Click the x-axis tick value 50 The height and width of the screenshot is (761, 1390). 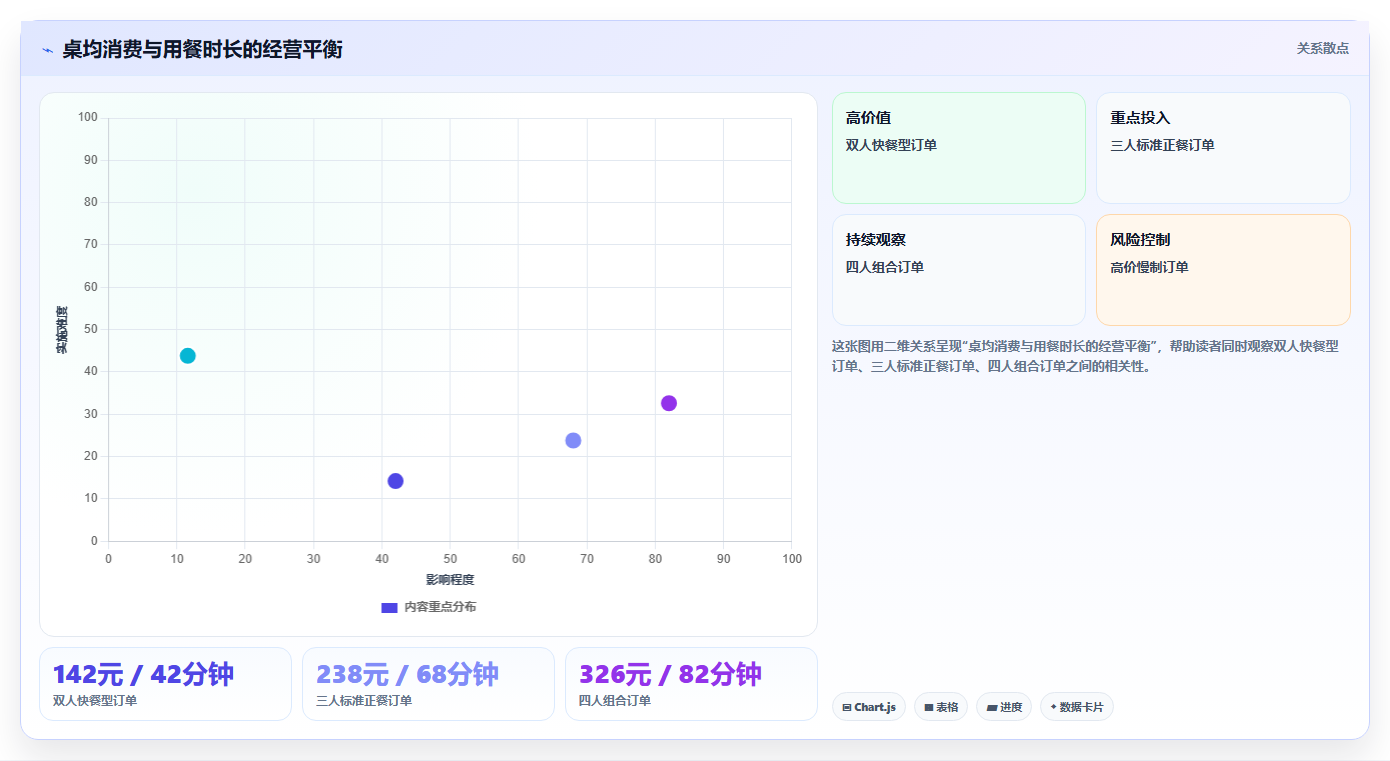point(450,559)
